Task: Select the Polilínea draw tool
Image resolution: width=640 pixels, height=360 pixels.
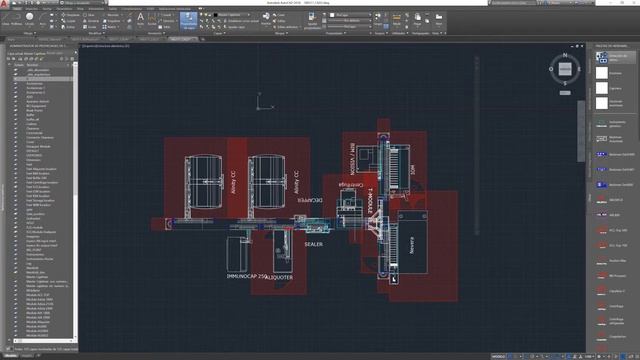Action: coord(17,19)
